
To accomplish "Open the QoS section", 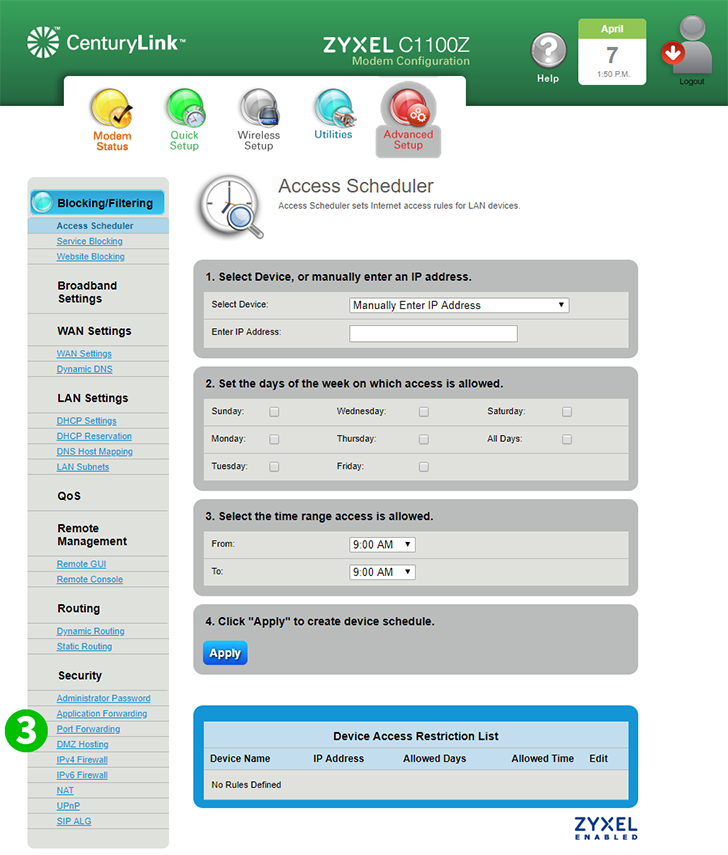I will [69, 496].
